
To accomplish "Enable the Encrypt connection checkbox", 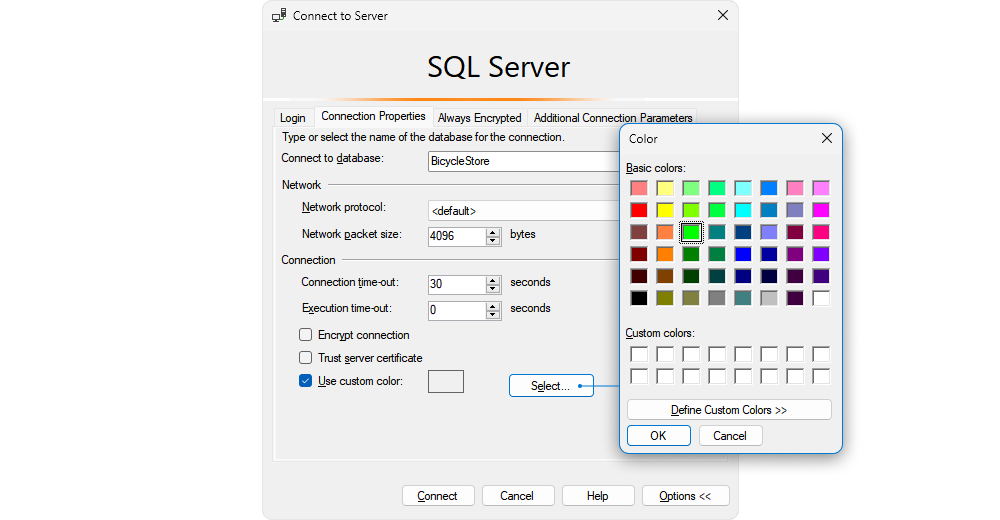I will pyautogui.click(x=305, y=335).
